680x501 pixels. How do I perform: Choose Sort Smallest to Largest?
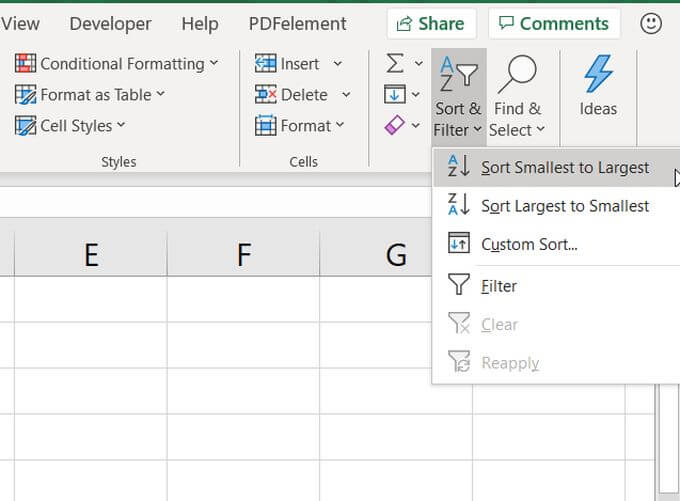click(564, 168)
